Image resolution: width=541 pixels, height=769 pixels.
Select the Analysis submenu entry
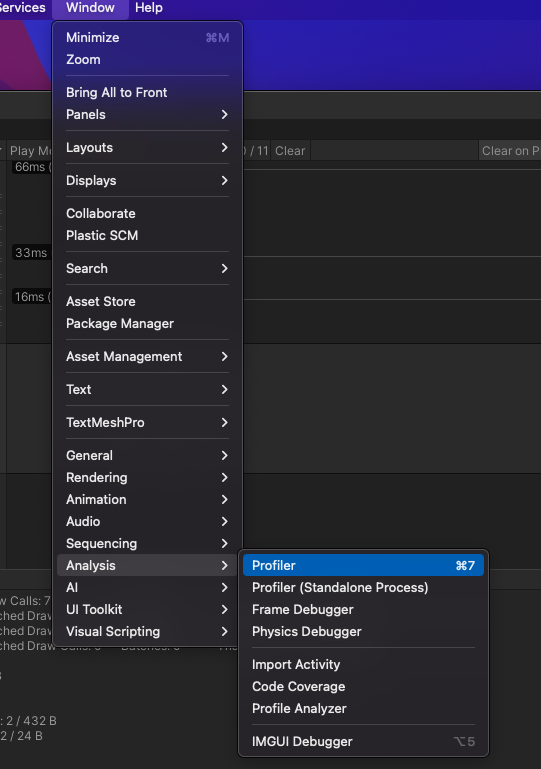tap(147, 565)
